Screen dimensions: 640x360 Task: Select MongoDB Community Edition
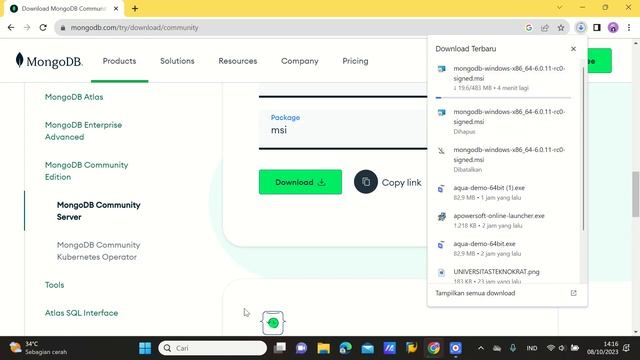pyautogui.click(x=87, y=171)
